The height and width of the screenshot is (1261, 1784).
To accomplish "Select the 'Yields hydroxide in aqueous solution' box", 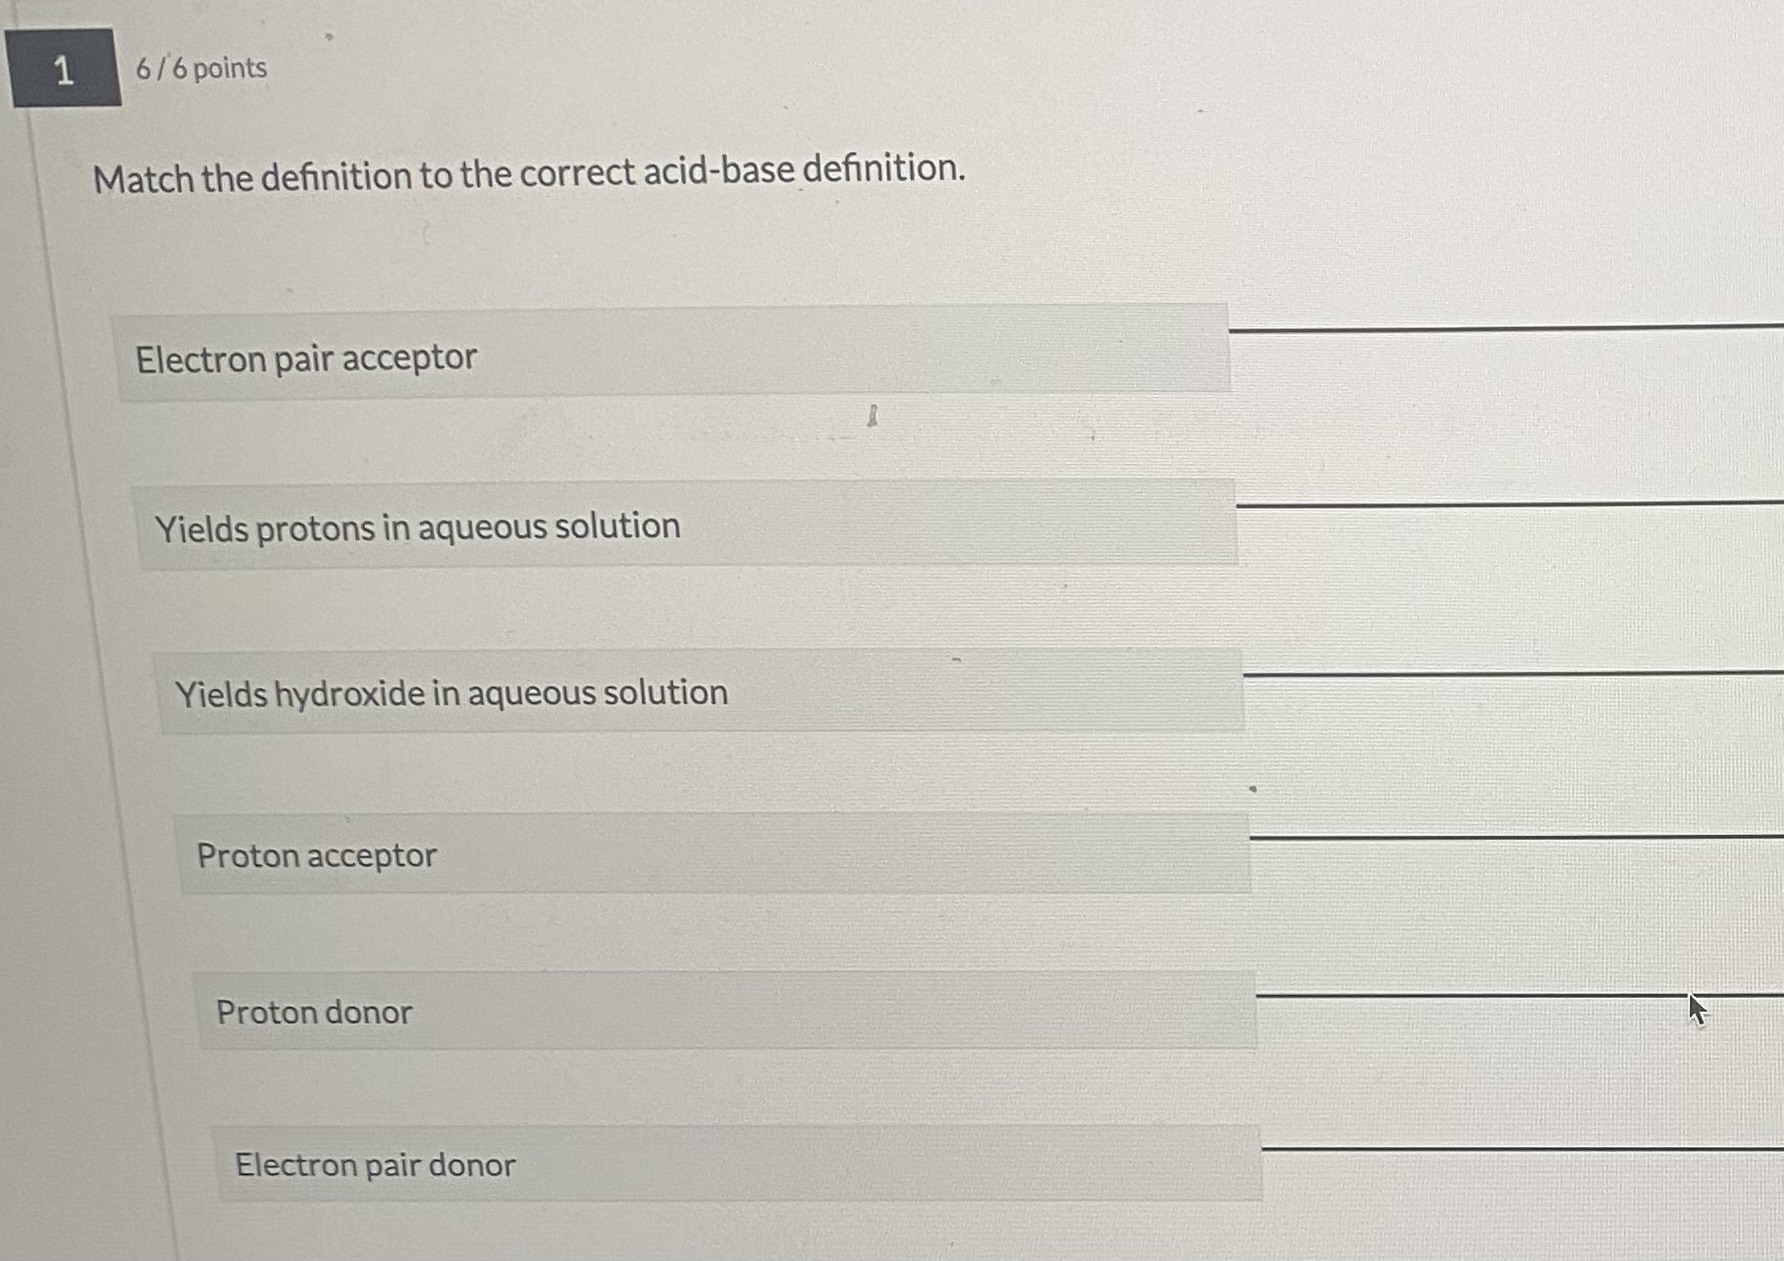I will click(698, 692).
